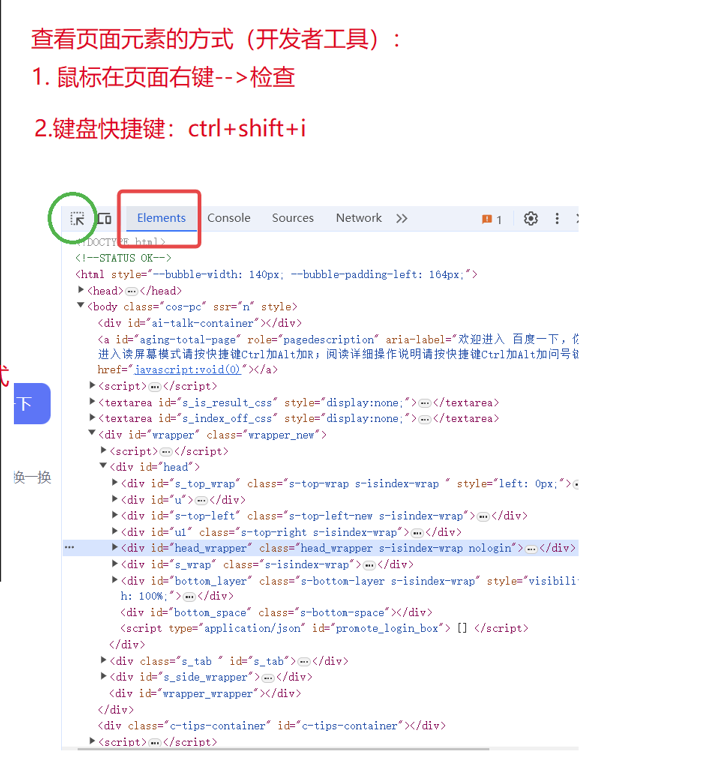Expand the head_wrapper div node
Screen dimensions: 702x773
point(115,547)
